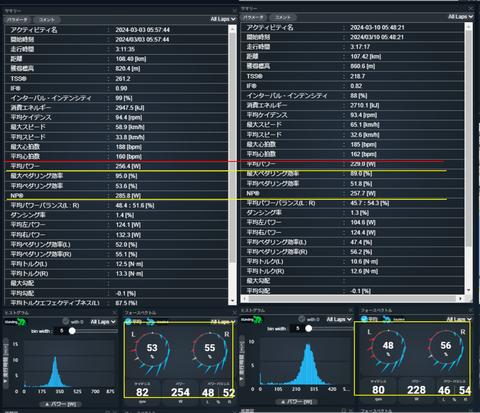The image size is (480, 413).
Task: Close the left ヒストグラム panel
Action: (x=115, y=313)
